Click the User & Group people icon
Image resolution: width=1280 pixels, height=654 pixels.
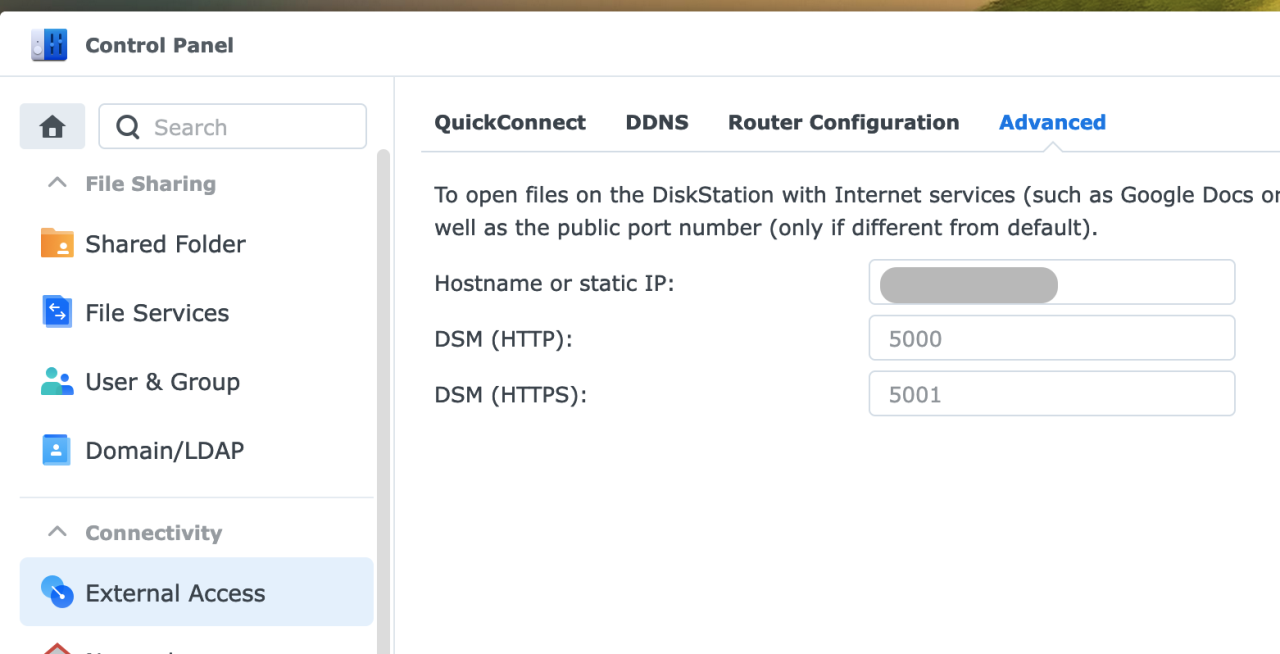[x=57, y=381]
